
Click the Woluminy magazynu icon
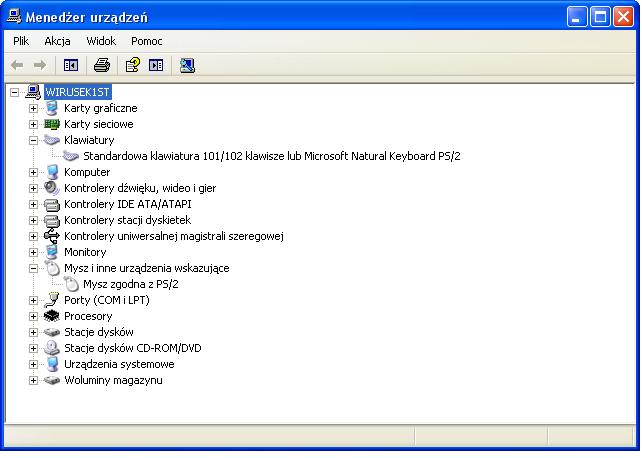click(x=52, y=380)
